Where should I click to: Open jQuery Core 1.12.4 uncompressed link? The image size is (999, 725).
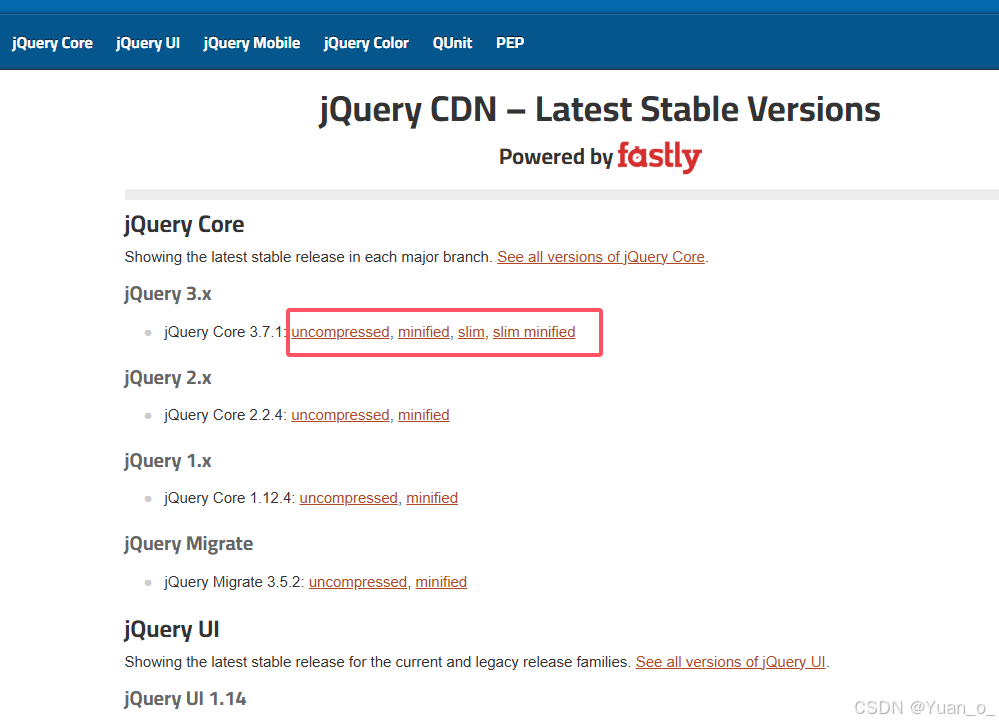349,498
